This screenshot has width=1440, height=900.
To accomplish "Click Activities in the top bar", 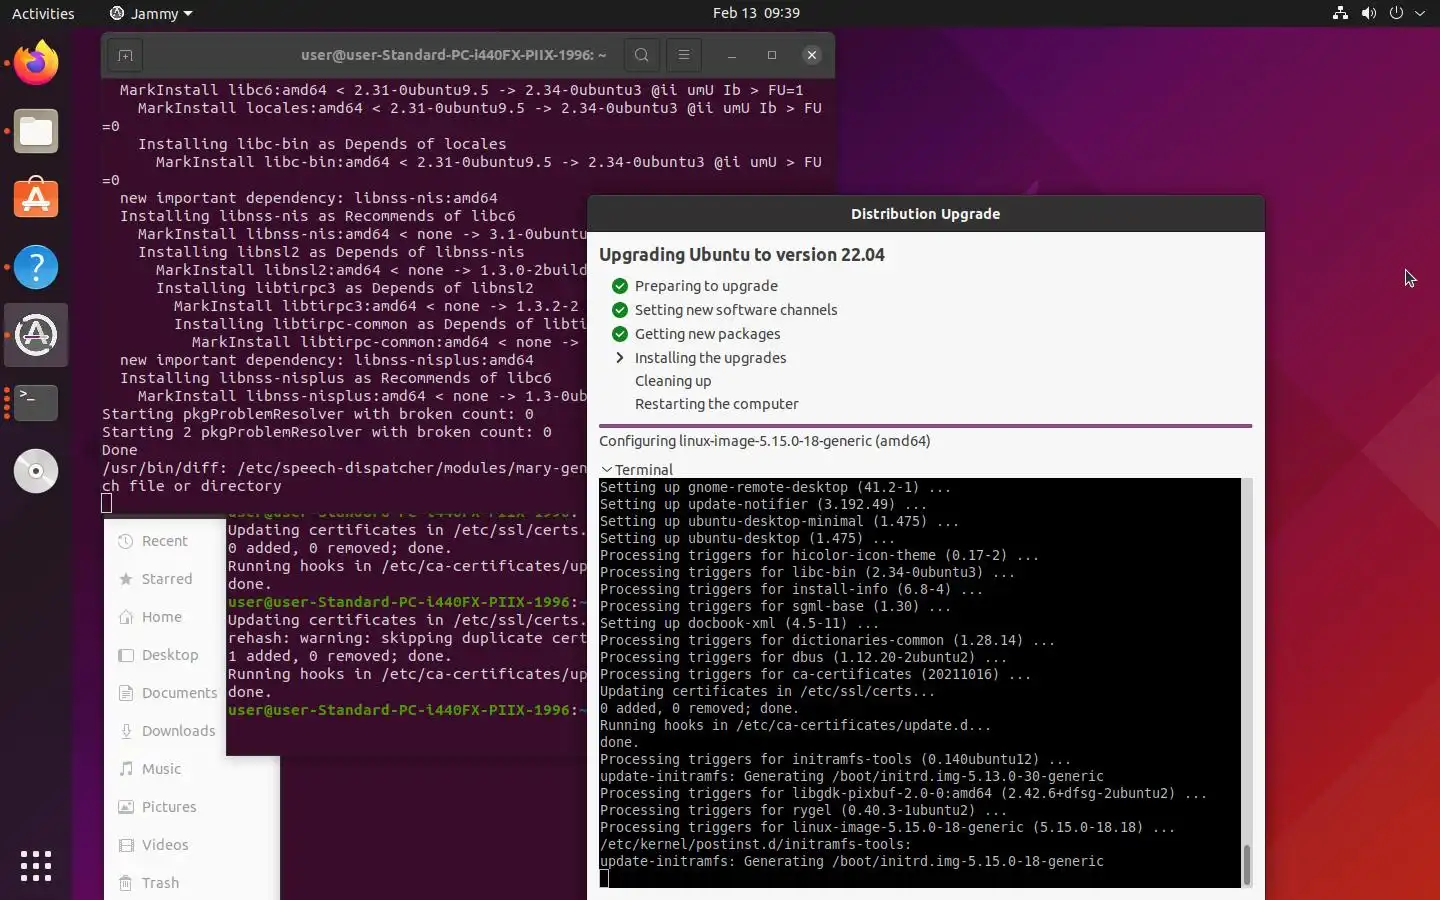I will pyautogui.click(x=43, y=14).
